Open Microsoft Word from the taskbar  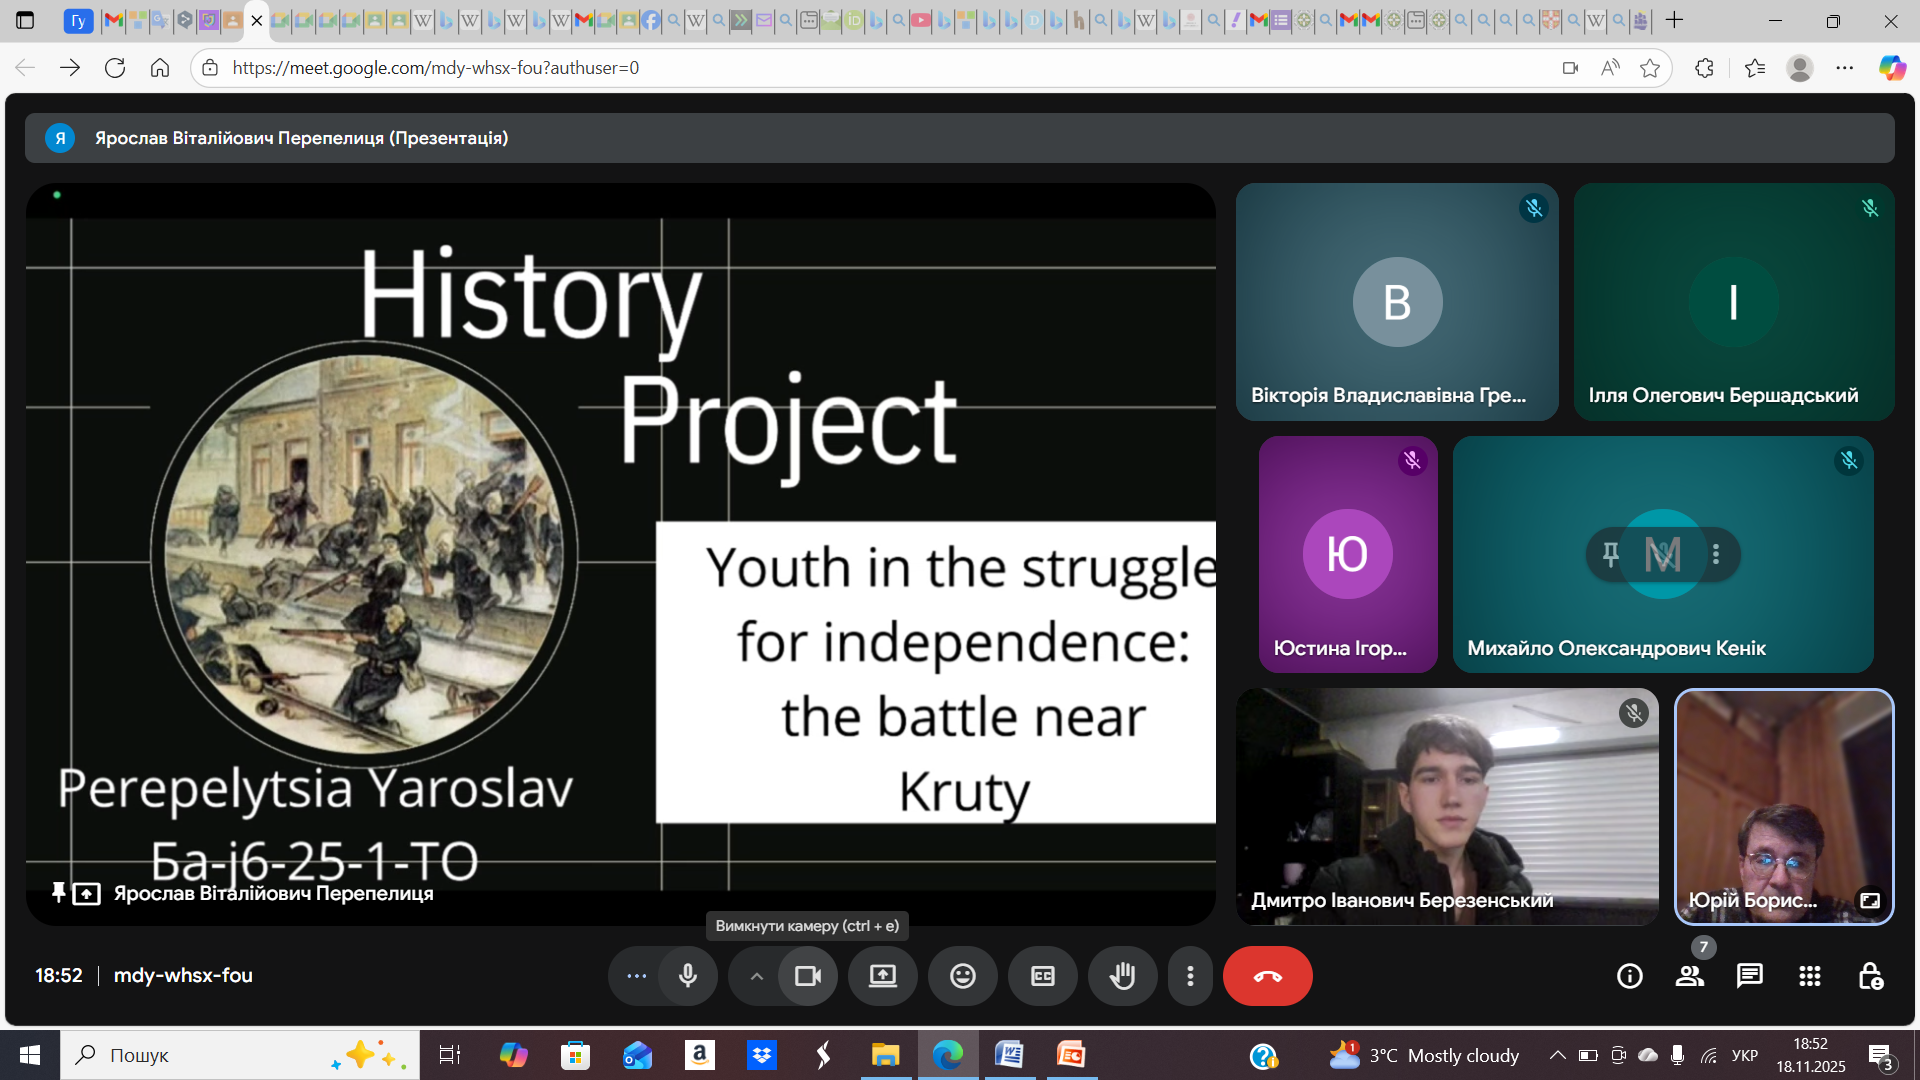point(1009,1055)
